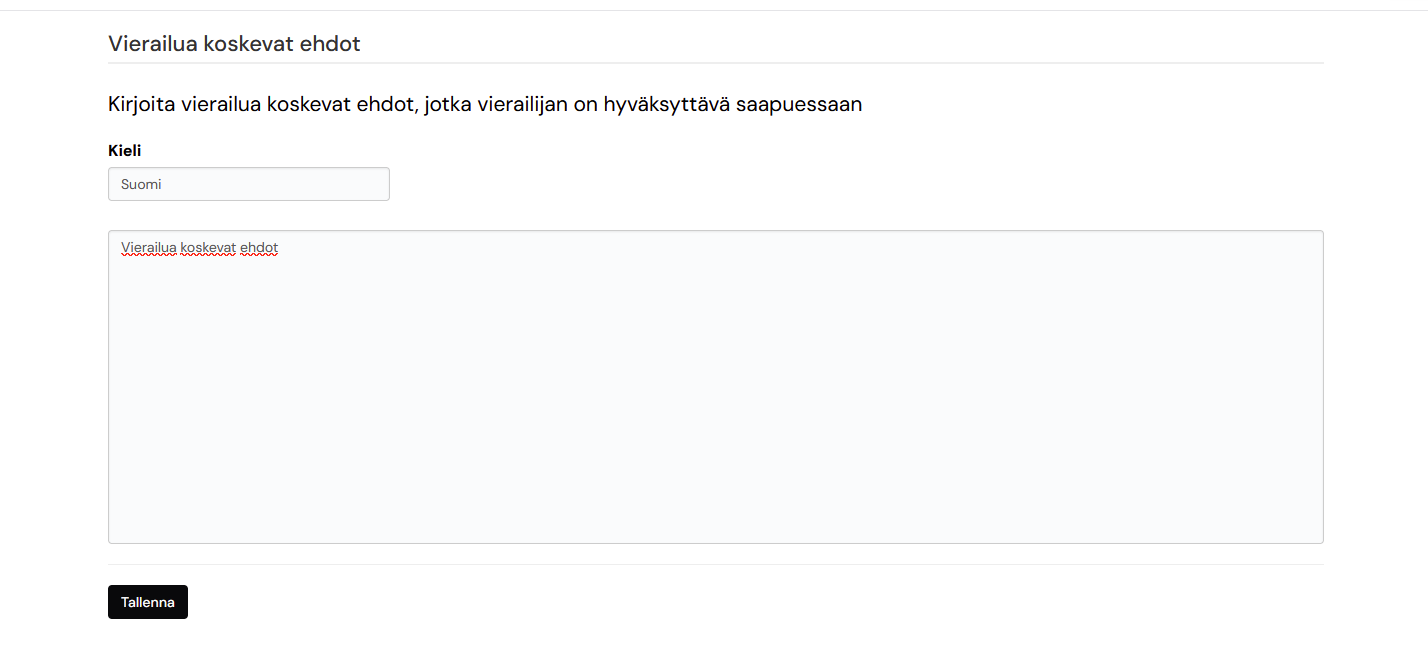Image resolution: width=1428 pixels, height=649 pixels.
Task: Open the Kieli language selector showing Suomi
Action: pyautogui.click(x=249, y=184)
